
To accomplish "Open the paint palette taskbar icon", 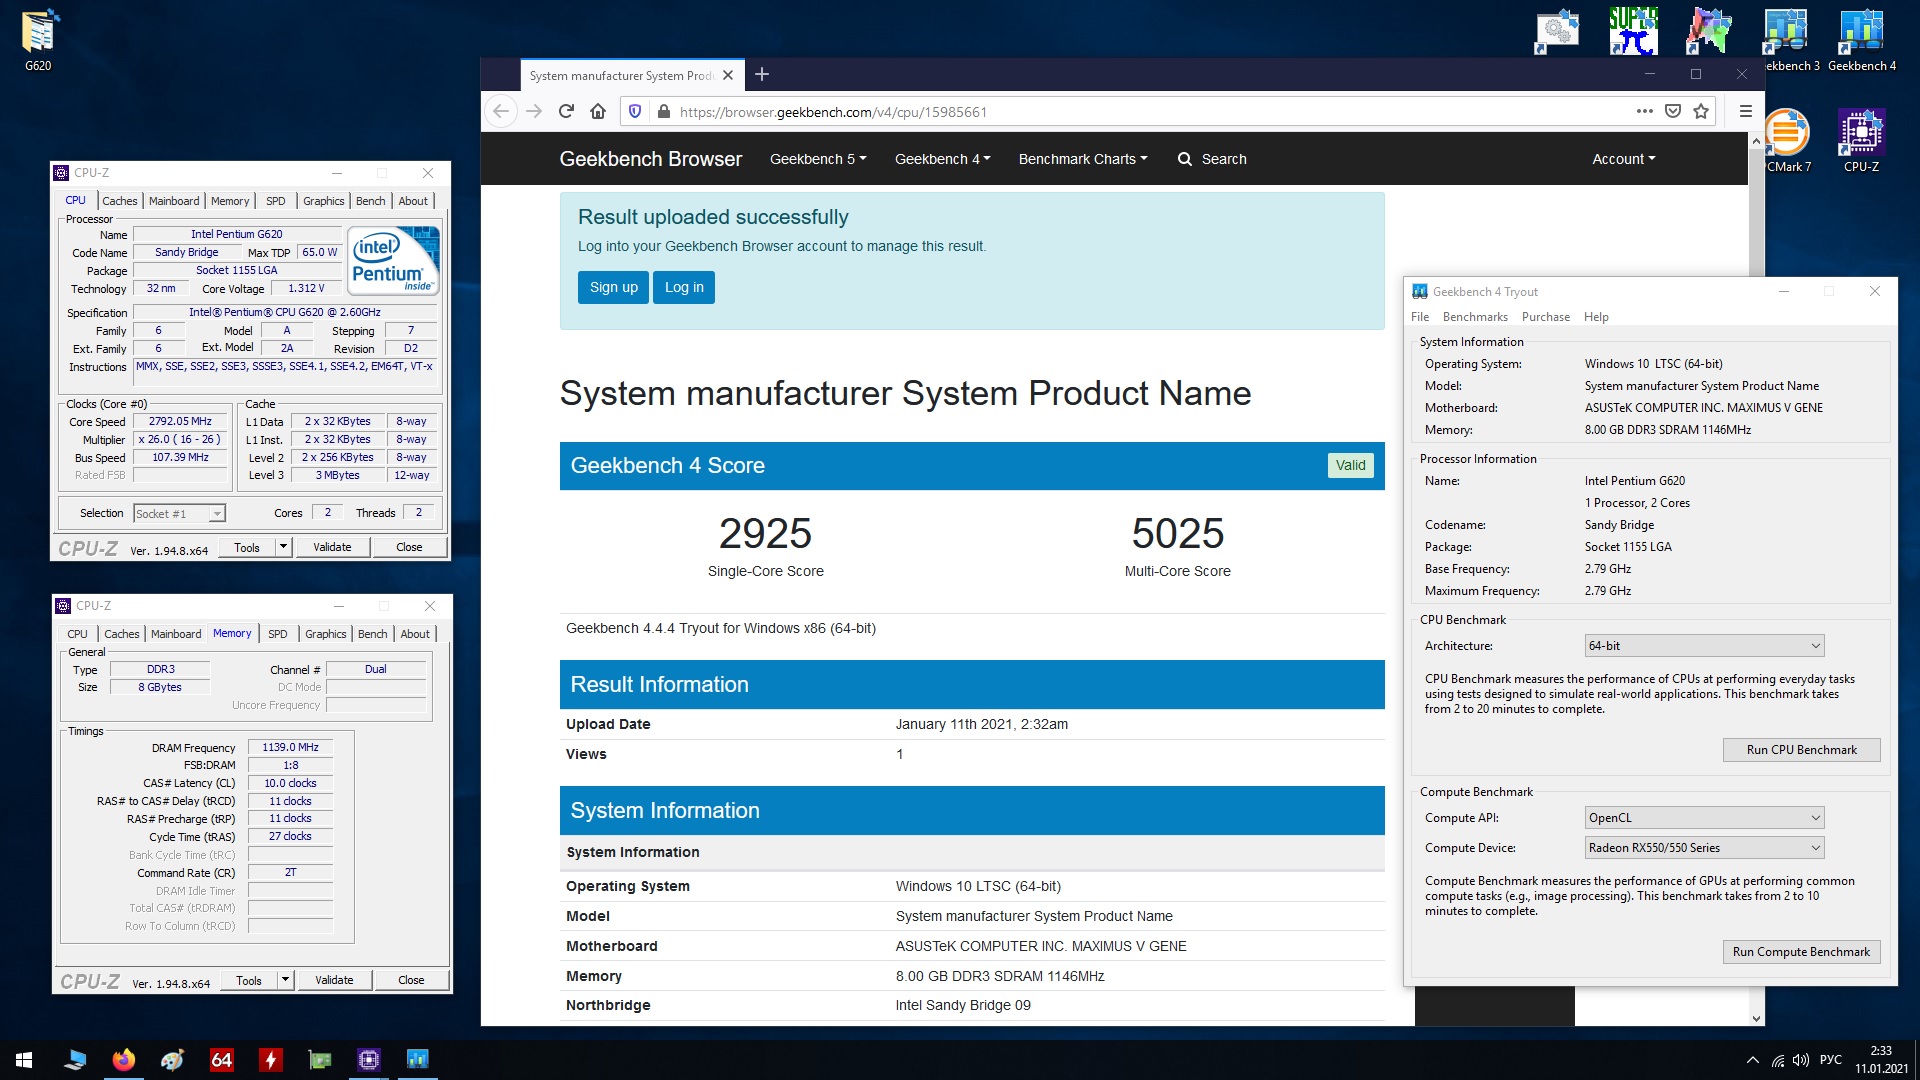I will click(172, 1060).
